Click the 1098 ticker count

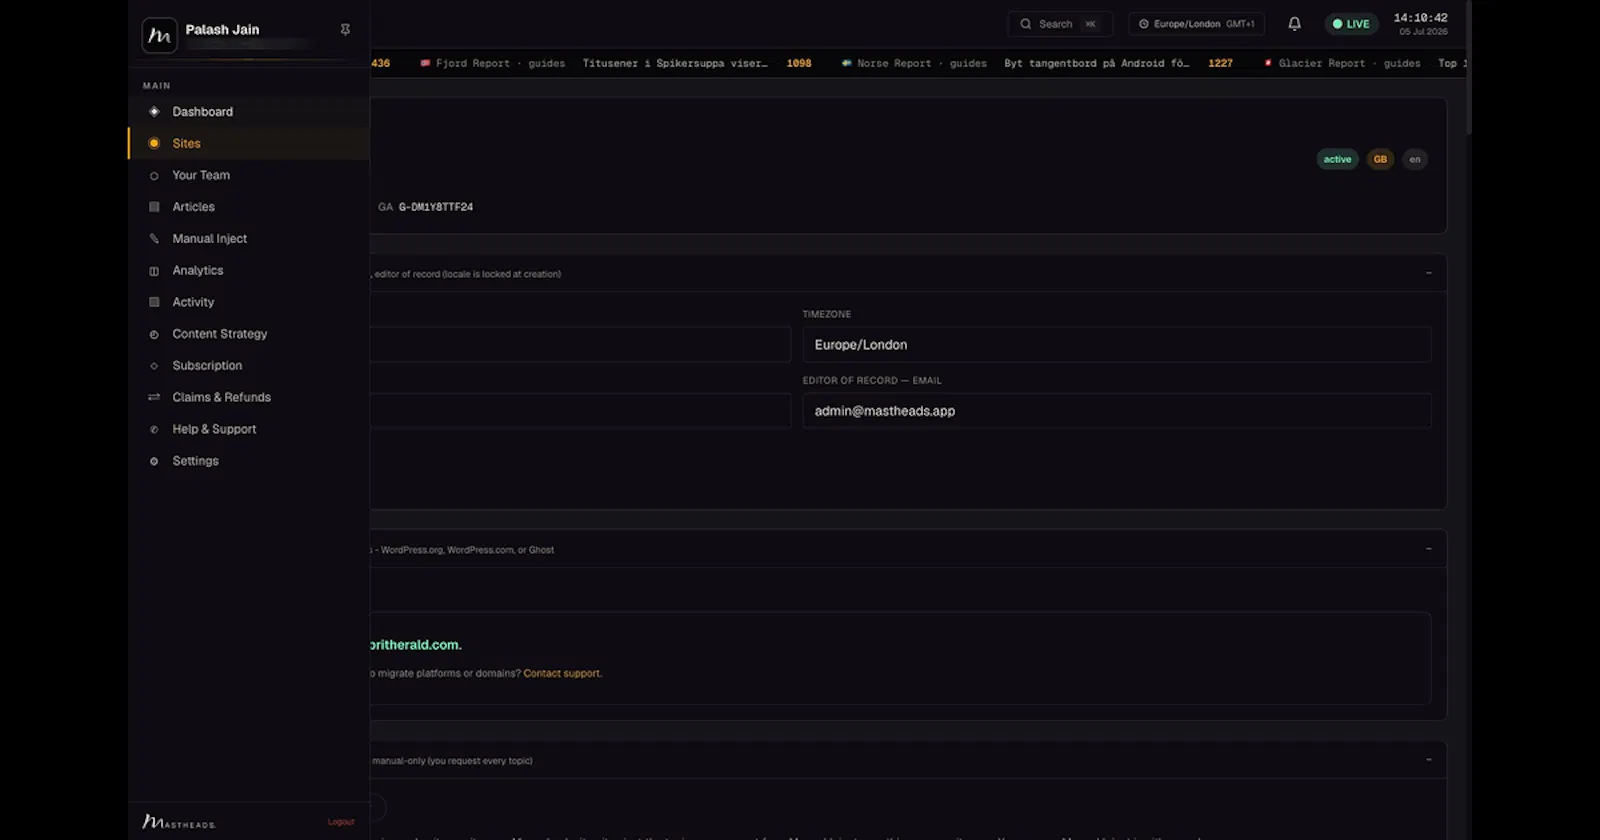click(x=799, y=63)
